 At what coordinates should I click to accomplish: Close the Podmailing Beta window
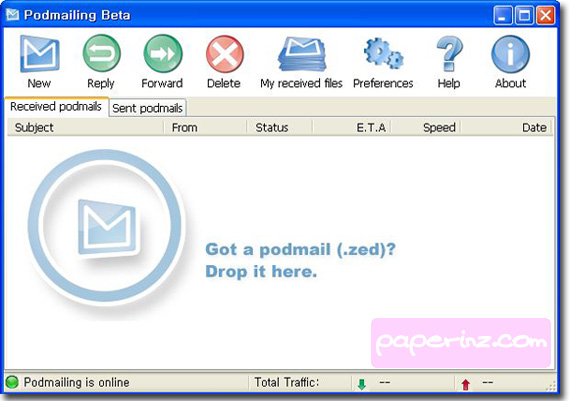click(x=546, y=16)
